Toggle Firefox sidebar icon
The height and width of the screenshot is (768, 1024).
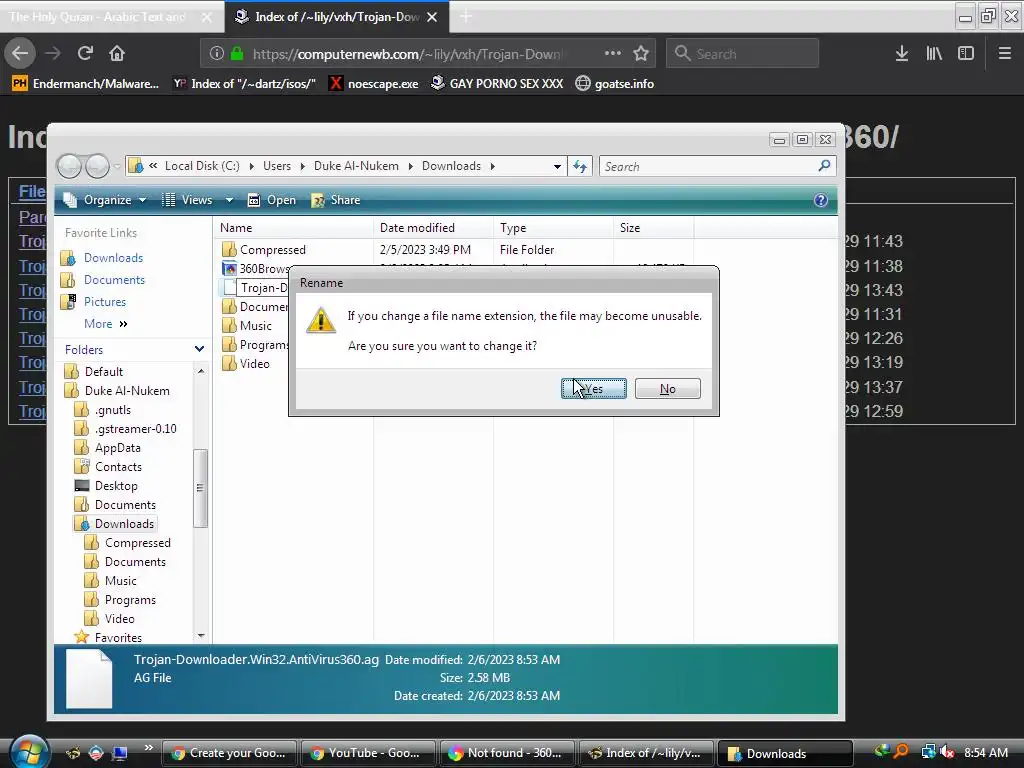click(x=966, y=54)
